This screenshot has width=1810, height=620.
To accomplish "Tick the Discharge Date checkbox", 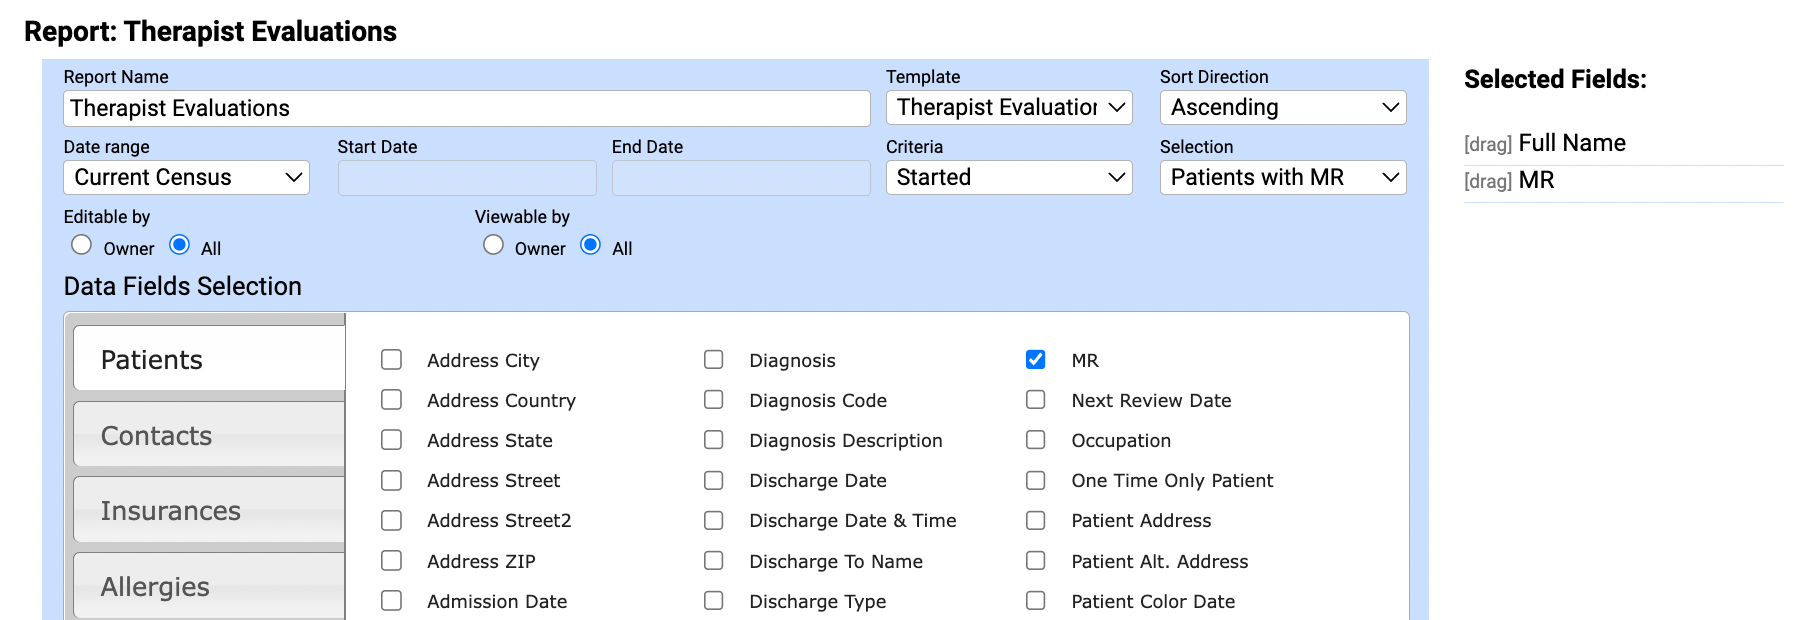I will coord(713,480).
